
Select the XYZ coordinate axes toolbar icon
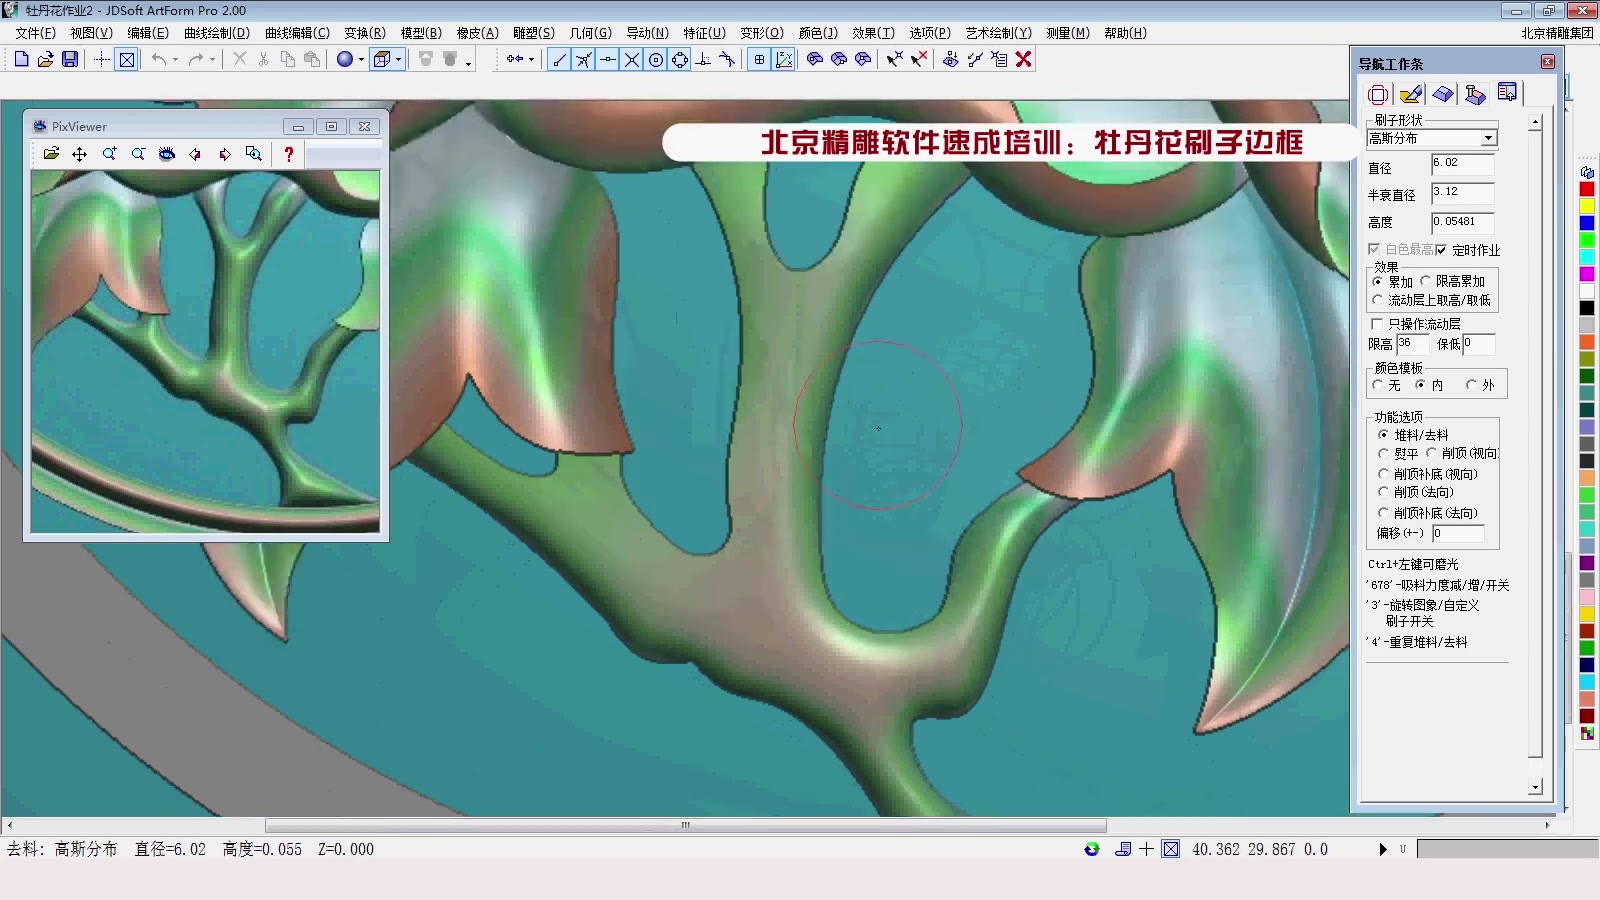(784, 59)
